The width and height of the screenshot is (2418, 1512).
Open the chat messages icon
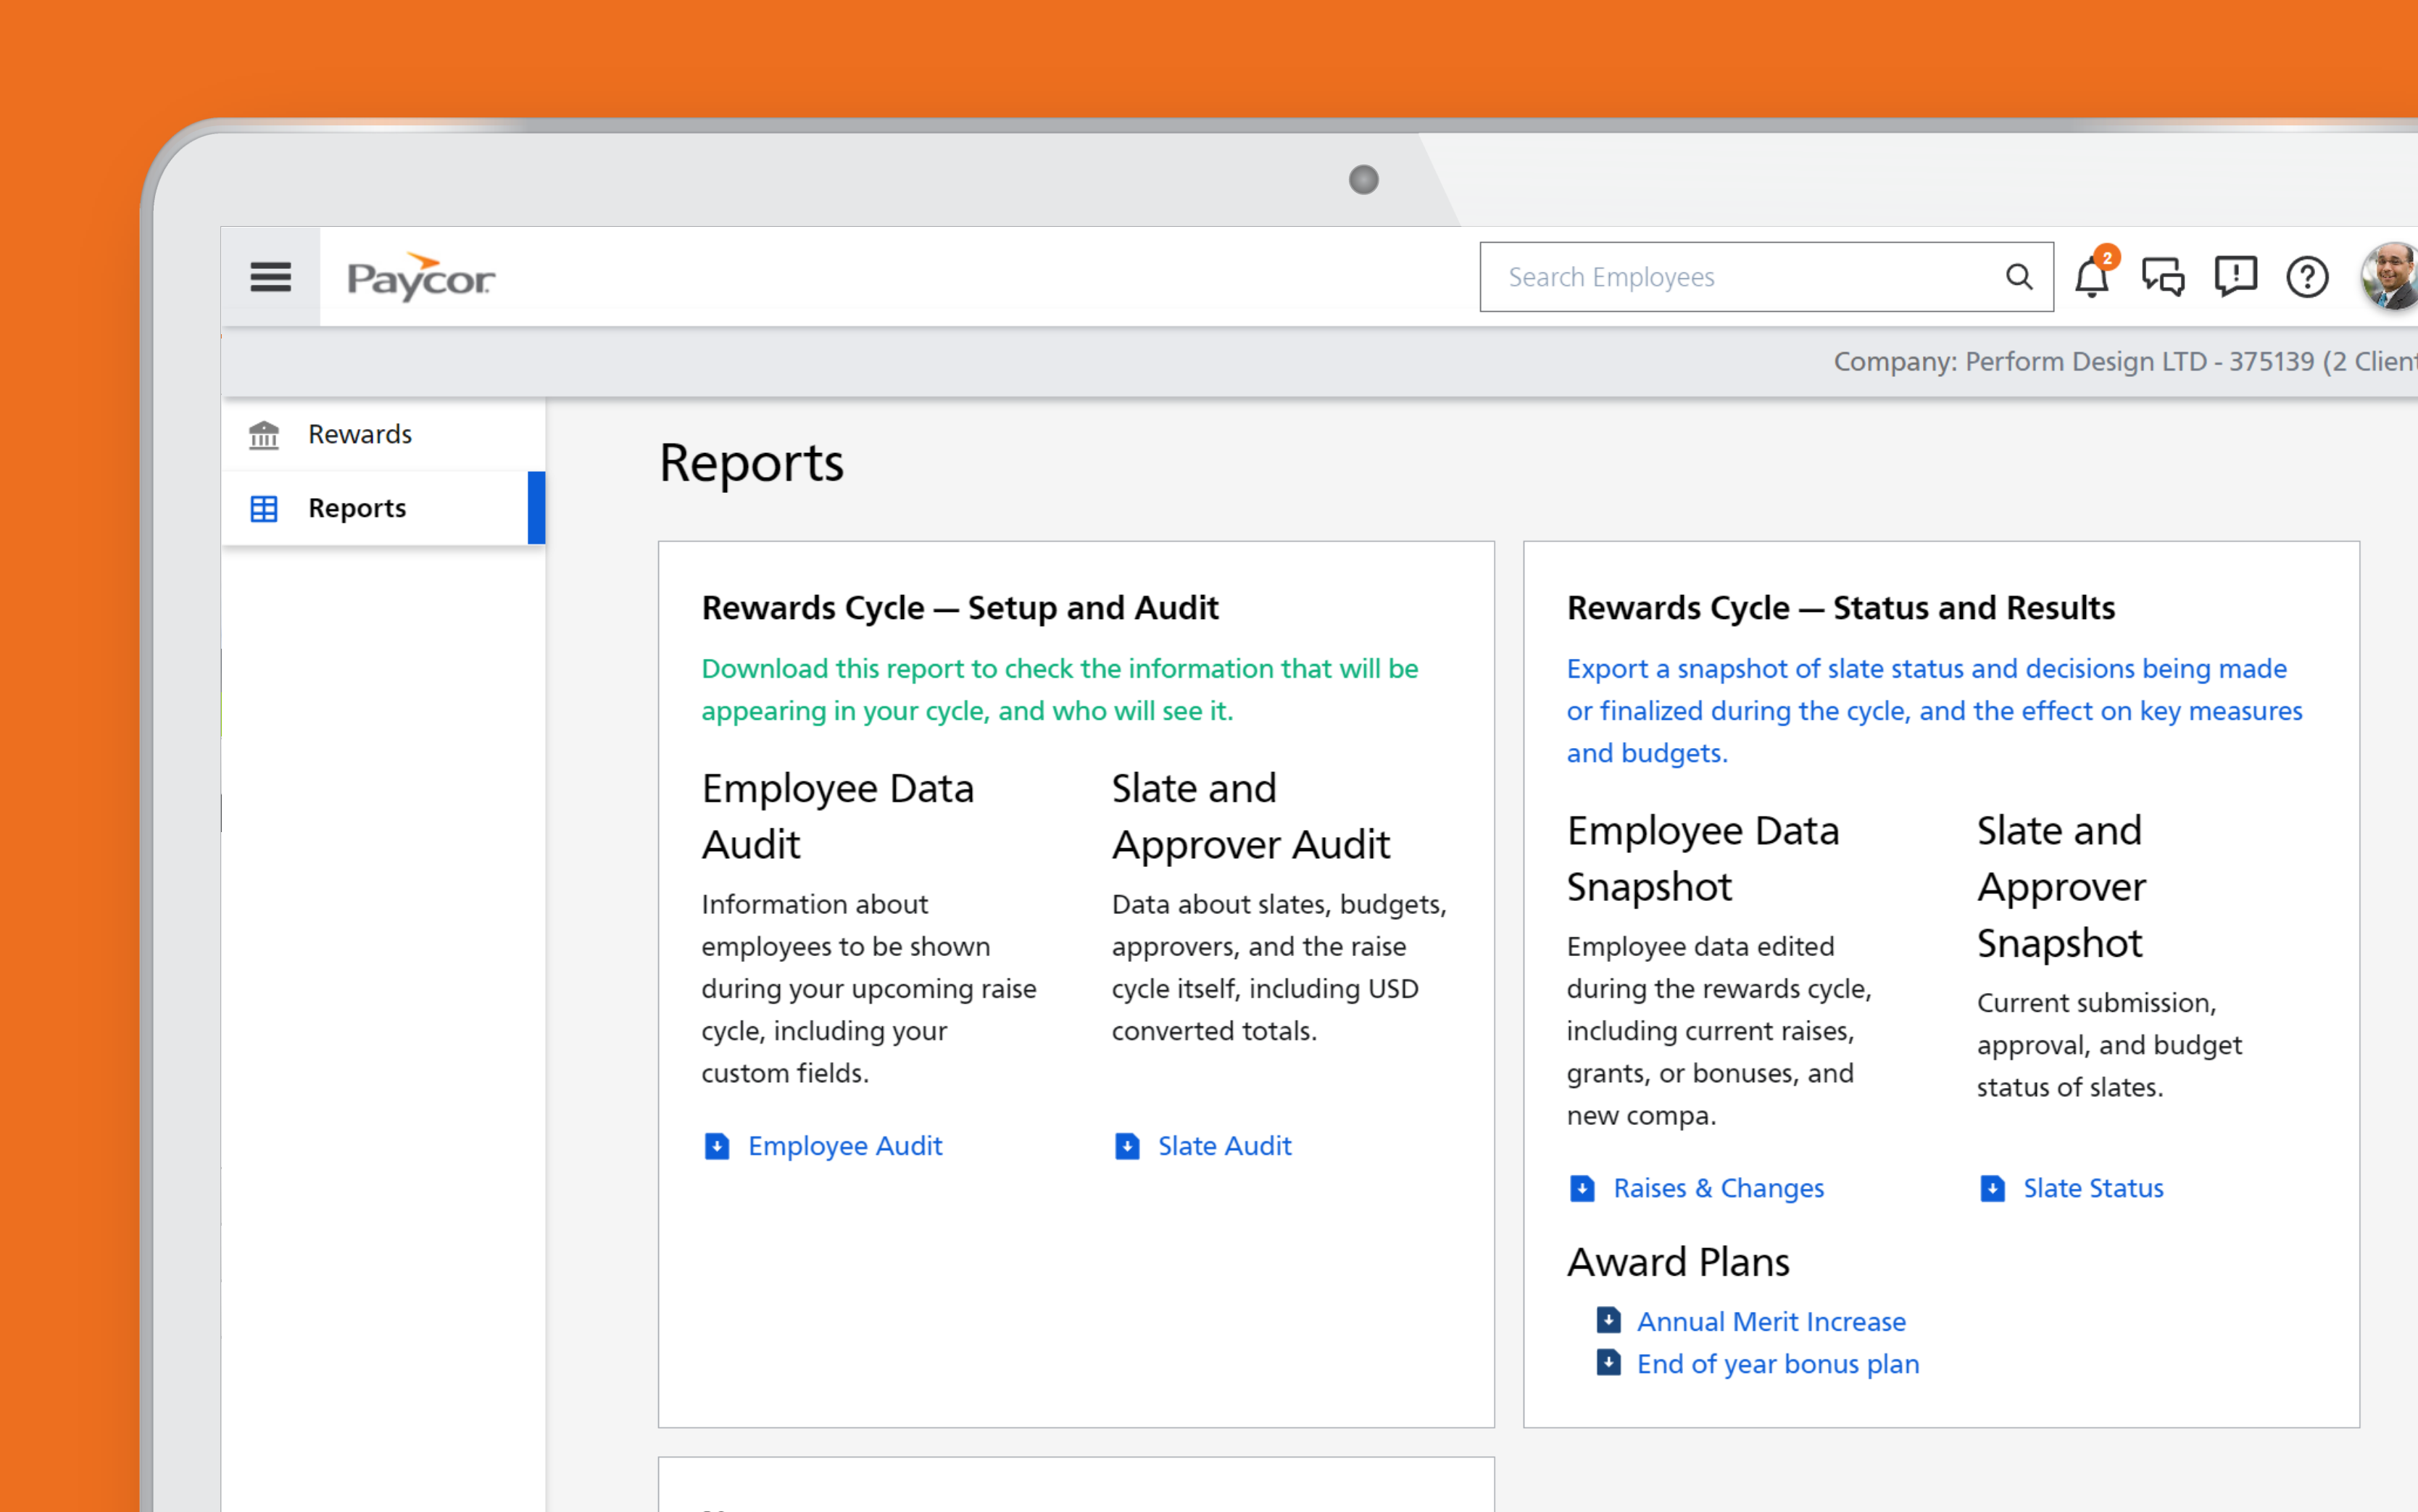pyautogui.click(x=2163, y=277)
